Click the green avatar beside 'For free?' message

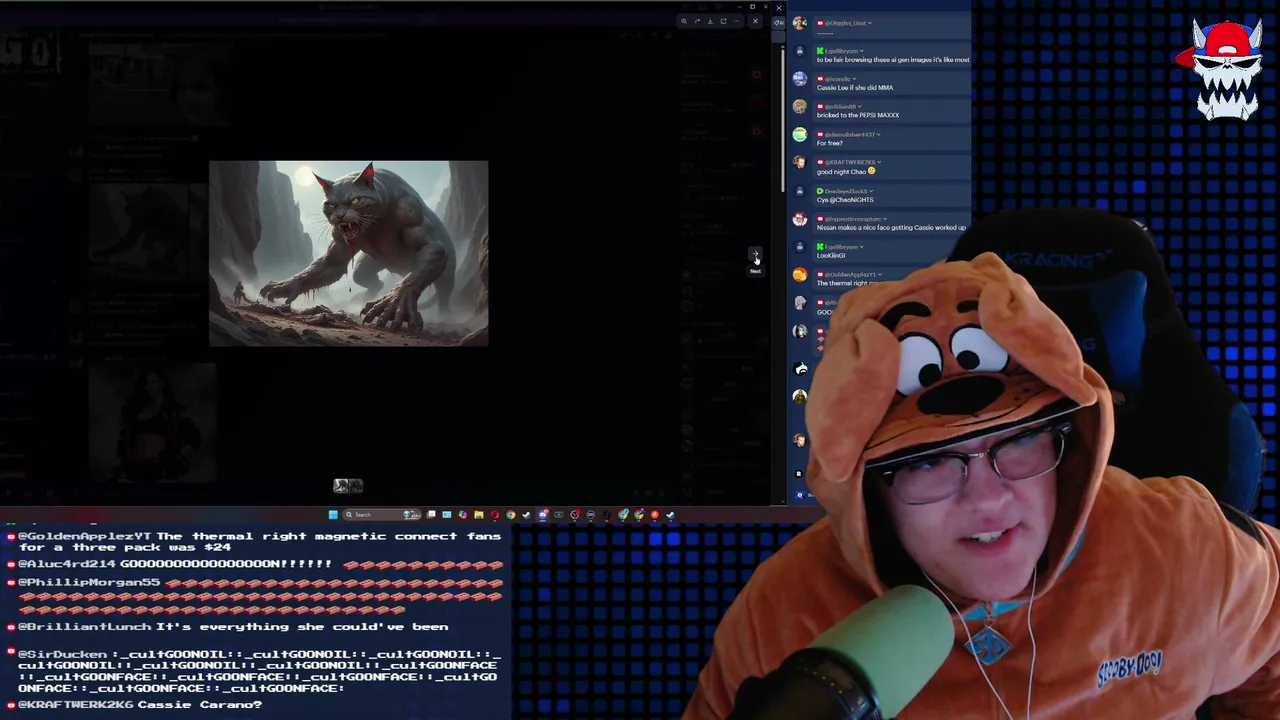click(800, 134)
